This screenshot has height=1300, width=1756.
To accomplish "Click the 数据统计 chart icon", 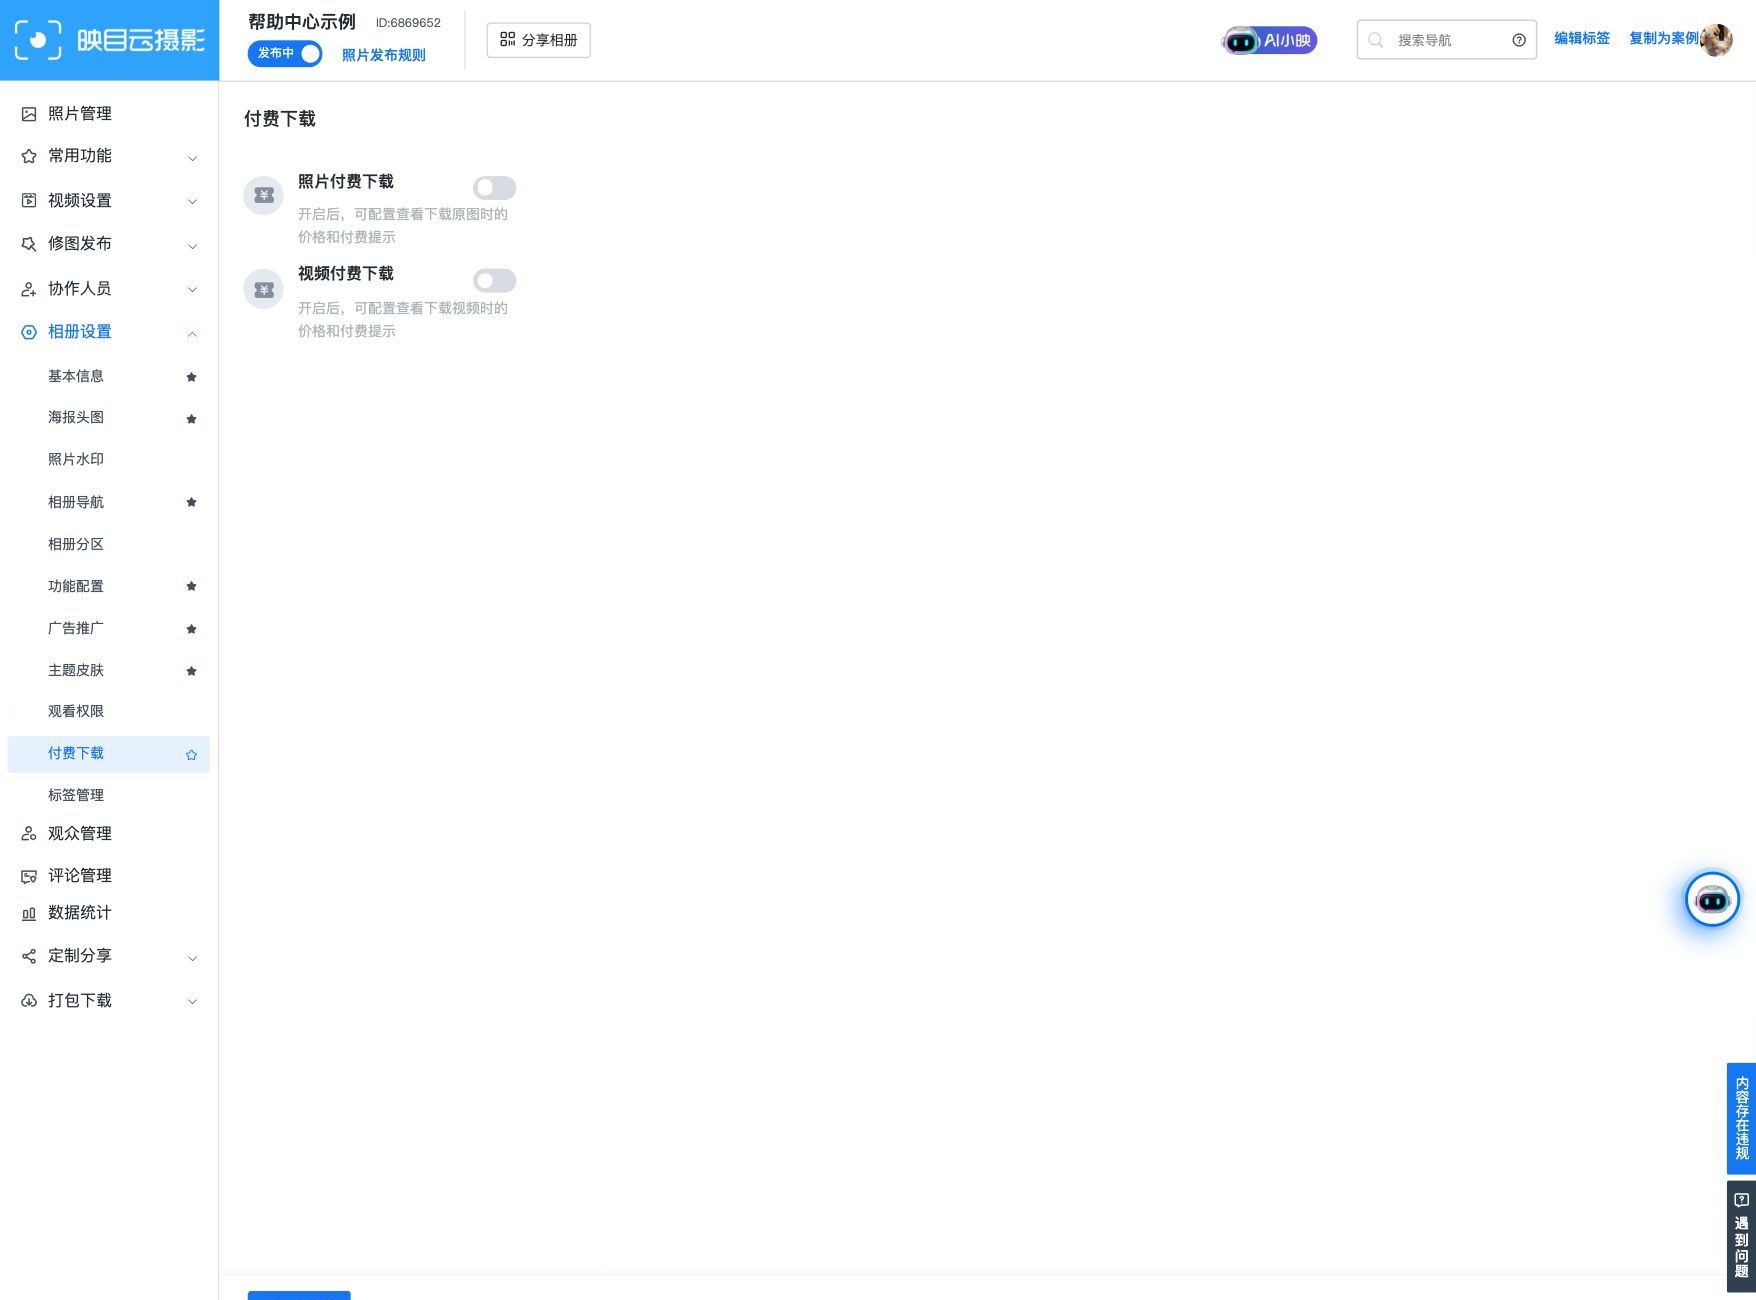I will tap(29, 913).
